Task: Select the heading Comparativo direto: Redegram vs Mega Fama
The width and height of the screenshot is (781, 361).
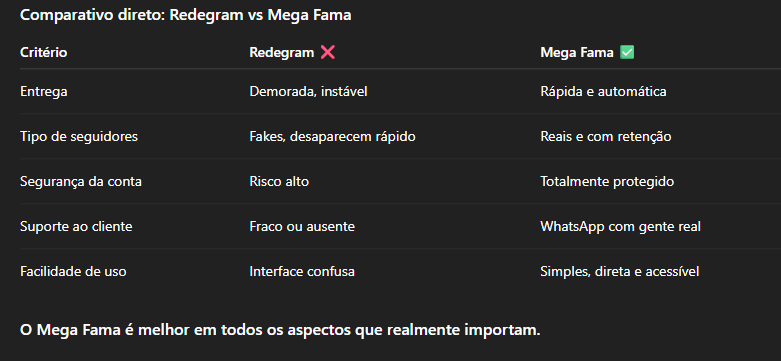Action: (186, 15)
